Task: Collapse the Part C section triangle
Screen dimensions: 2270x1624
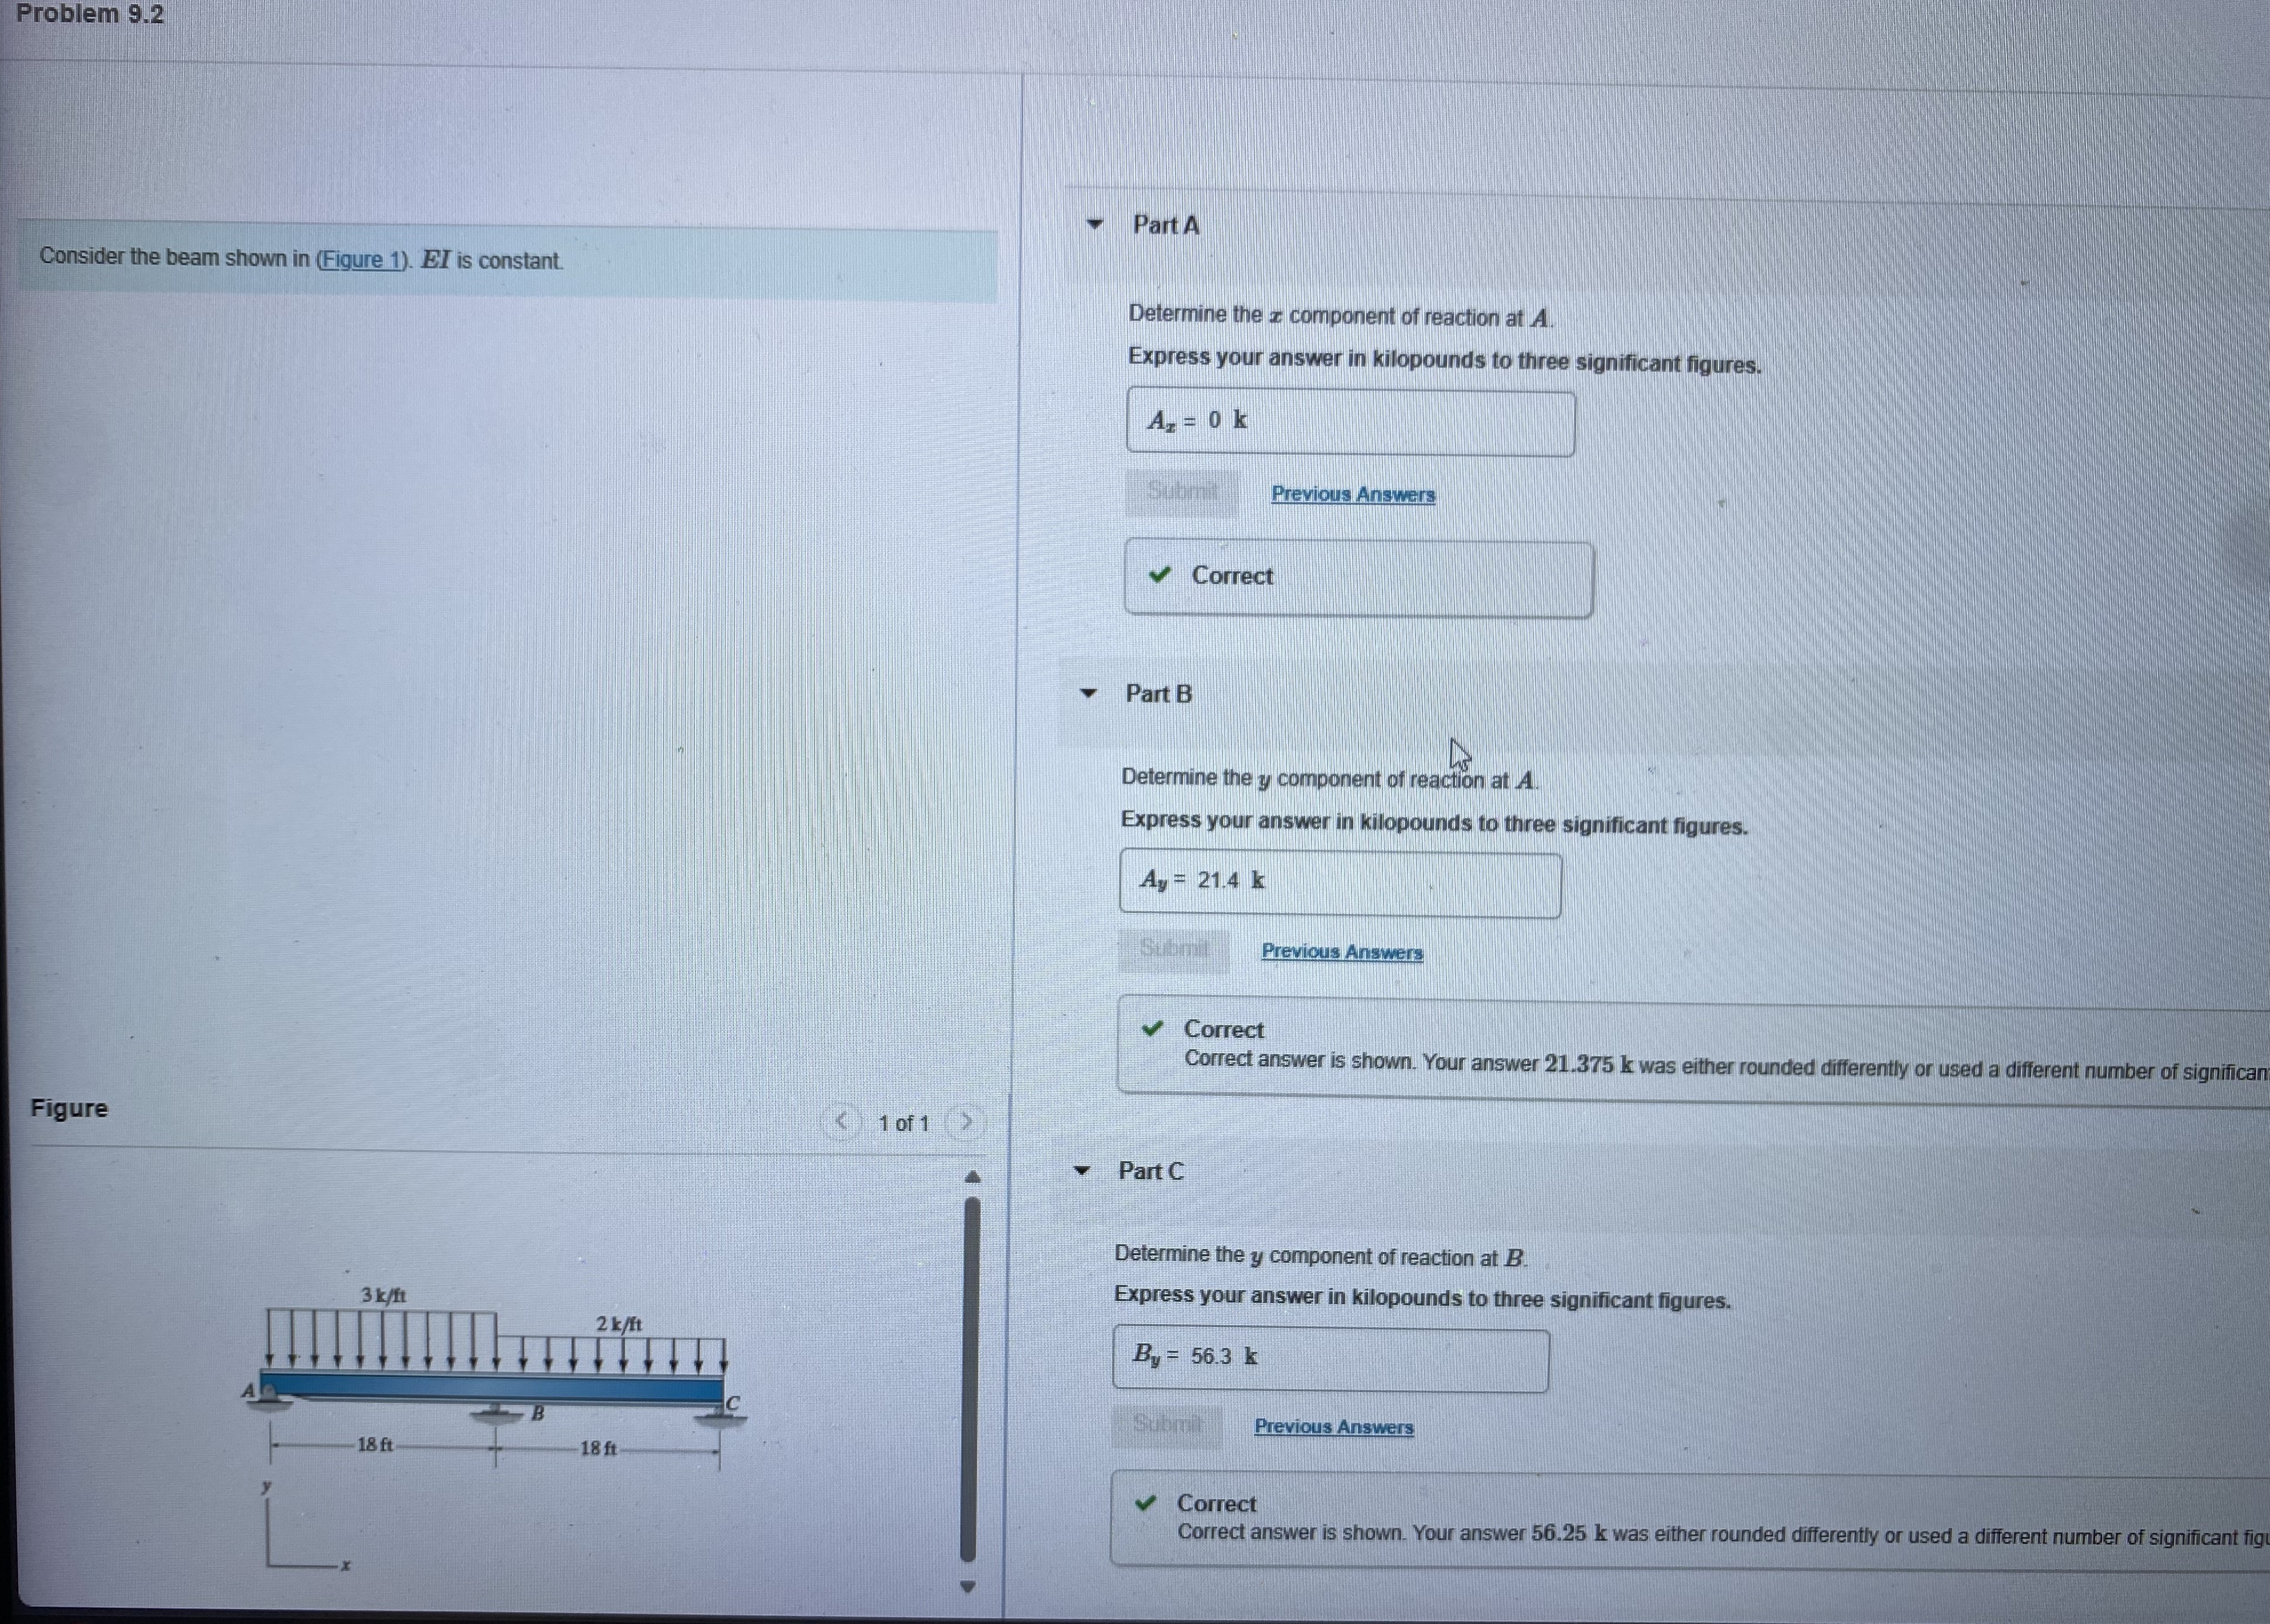Action: (x=1081, y=1170)
